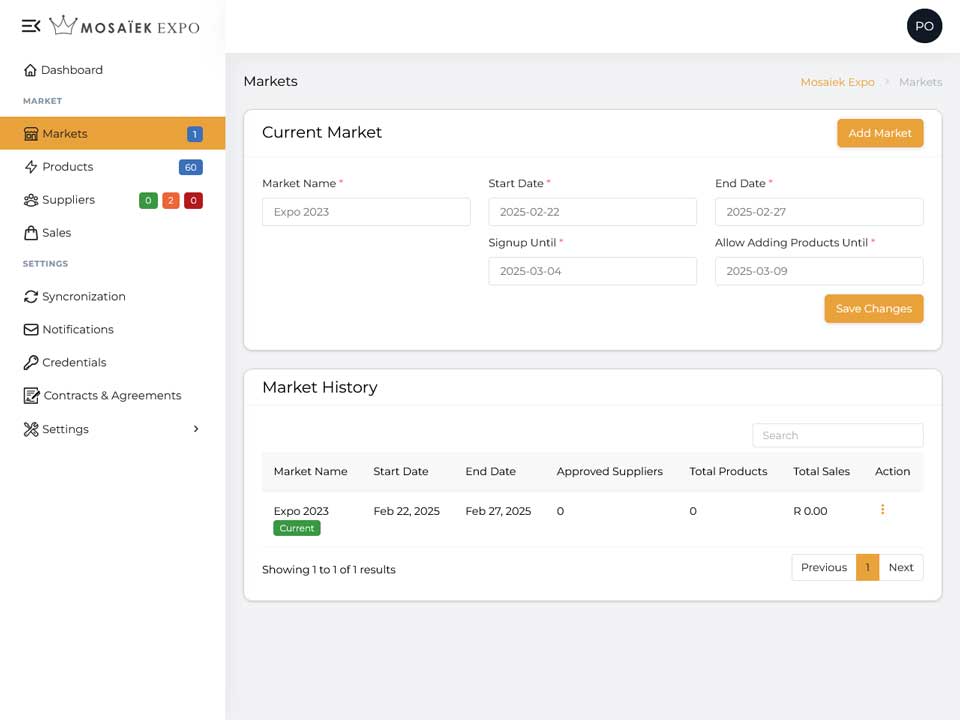Click the Market History search box
The height and width of the screenshot is (720, 960).
(838, 435)
